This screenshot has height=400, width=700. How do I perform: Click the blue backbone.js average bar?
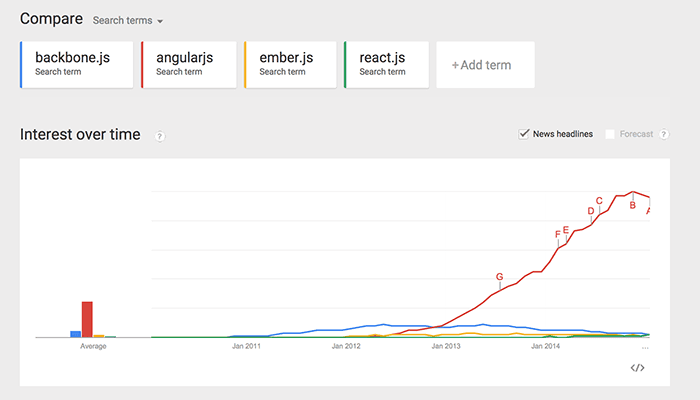(x=75, y=334)
